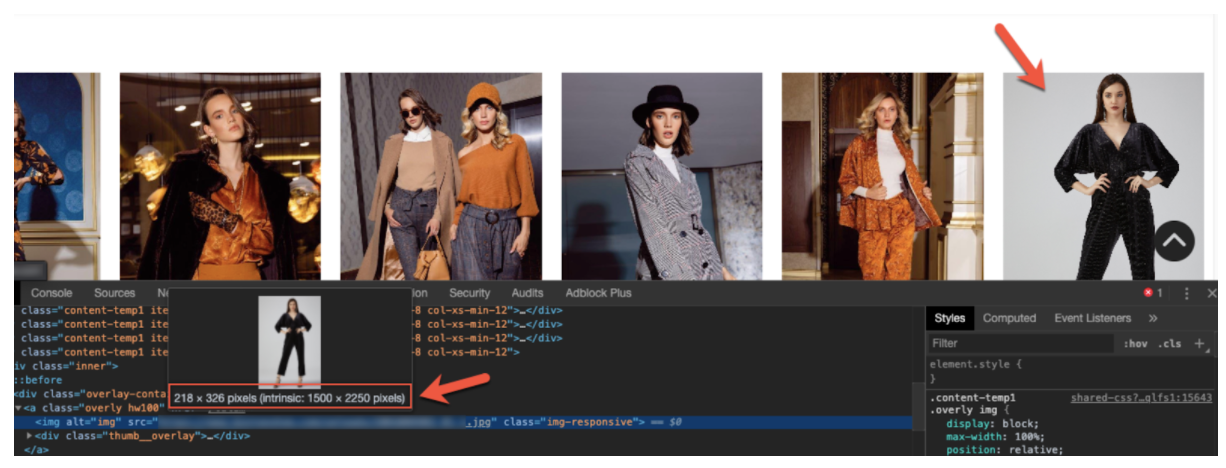Toggle the :hov element state panel

tap(1135, 344)
